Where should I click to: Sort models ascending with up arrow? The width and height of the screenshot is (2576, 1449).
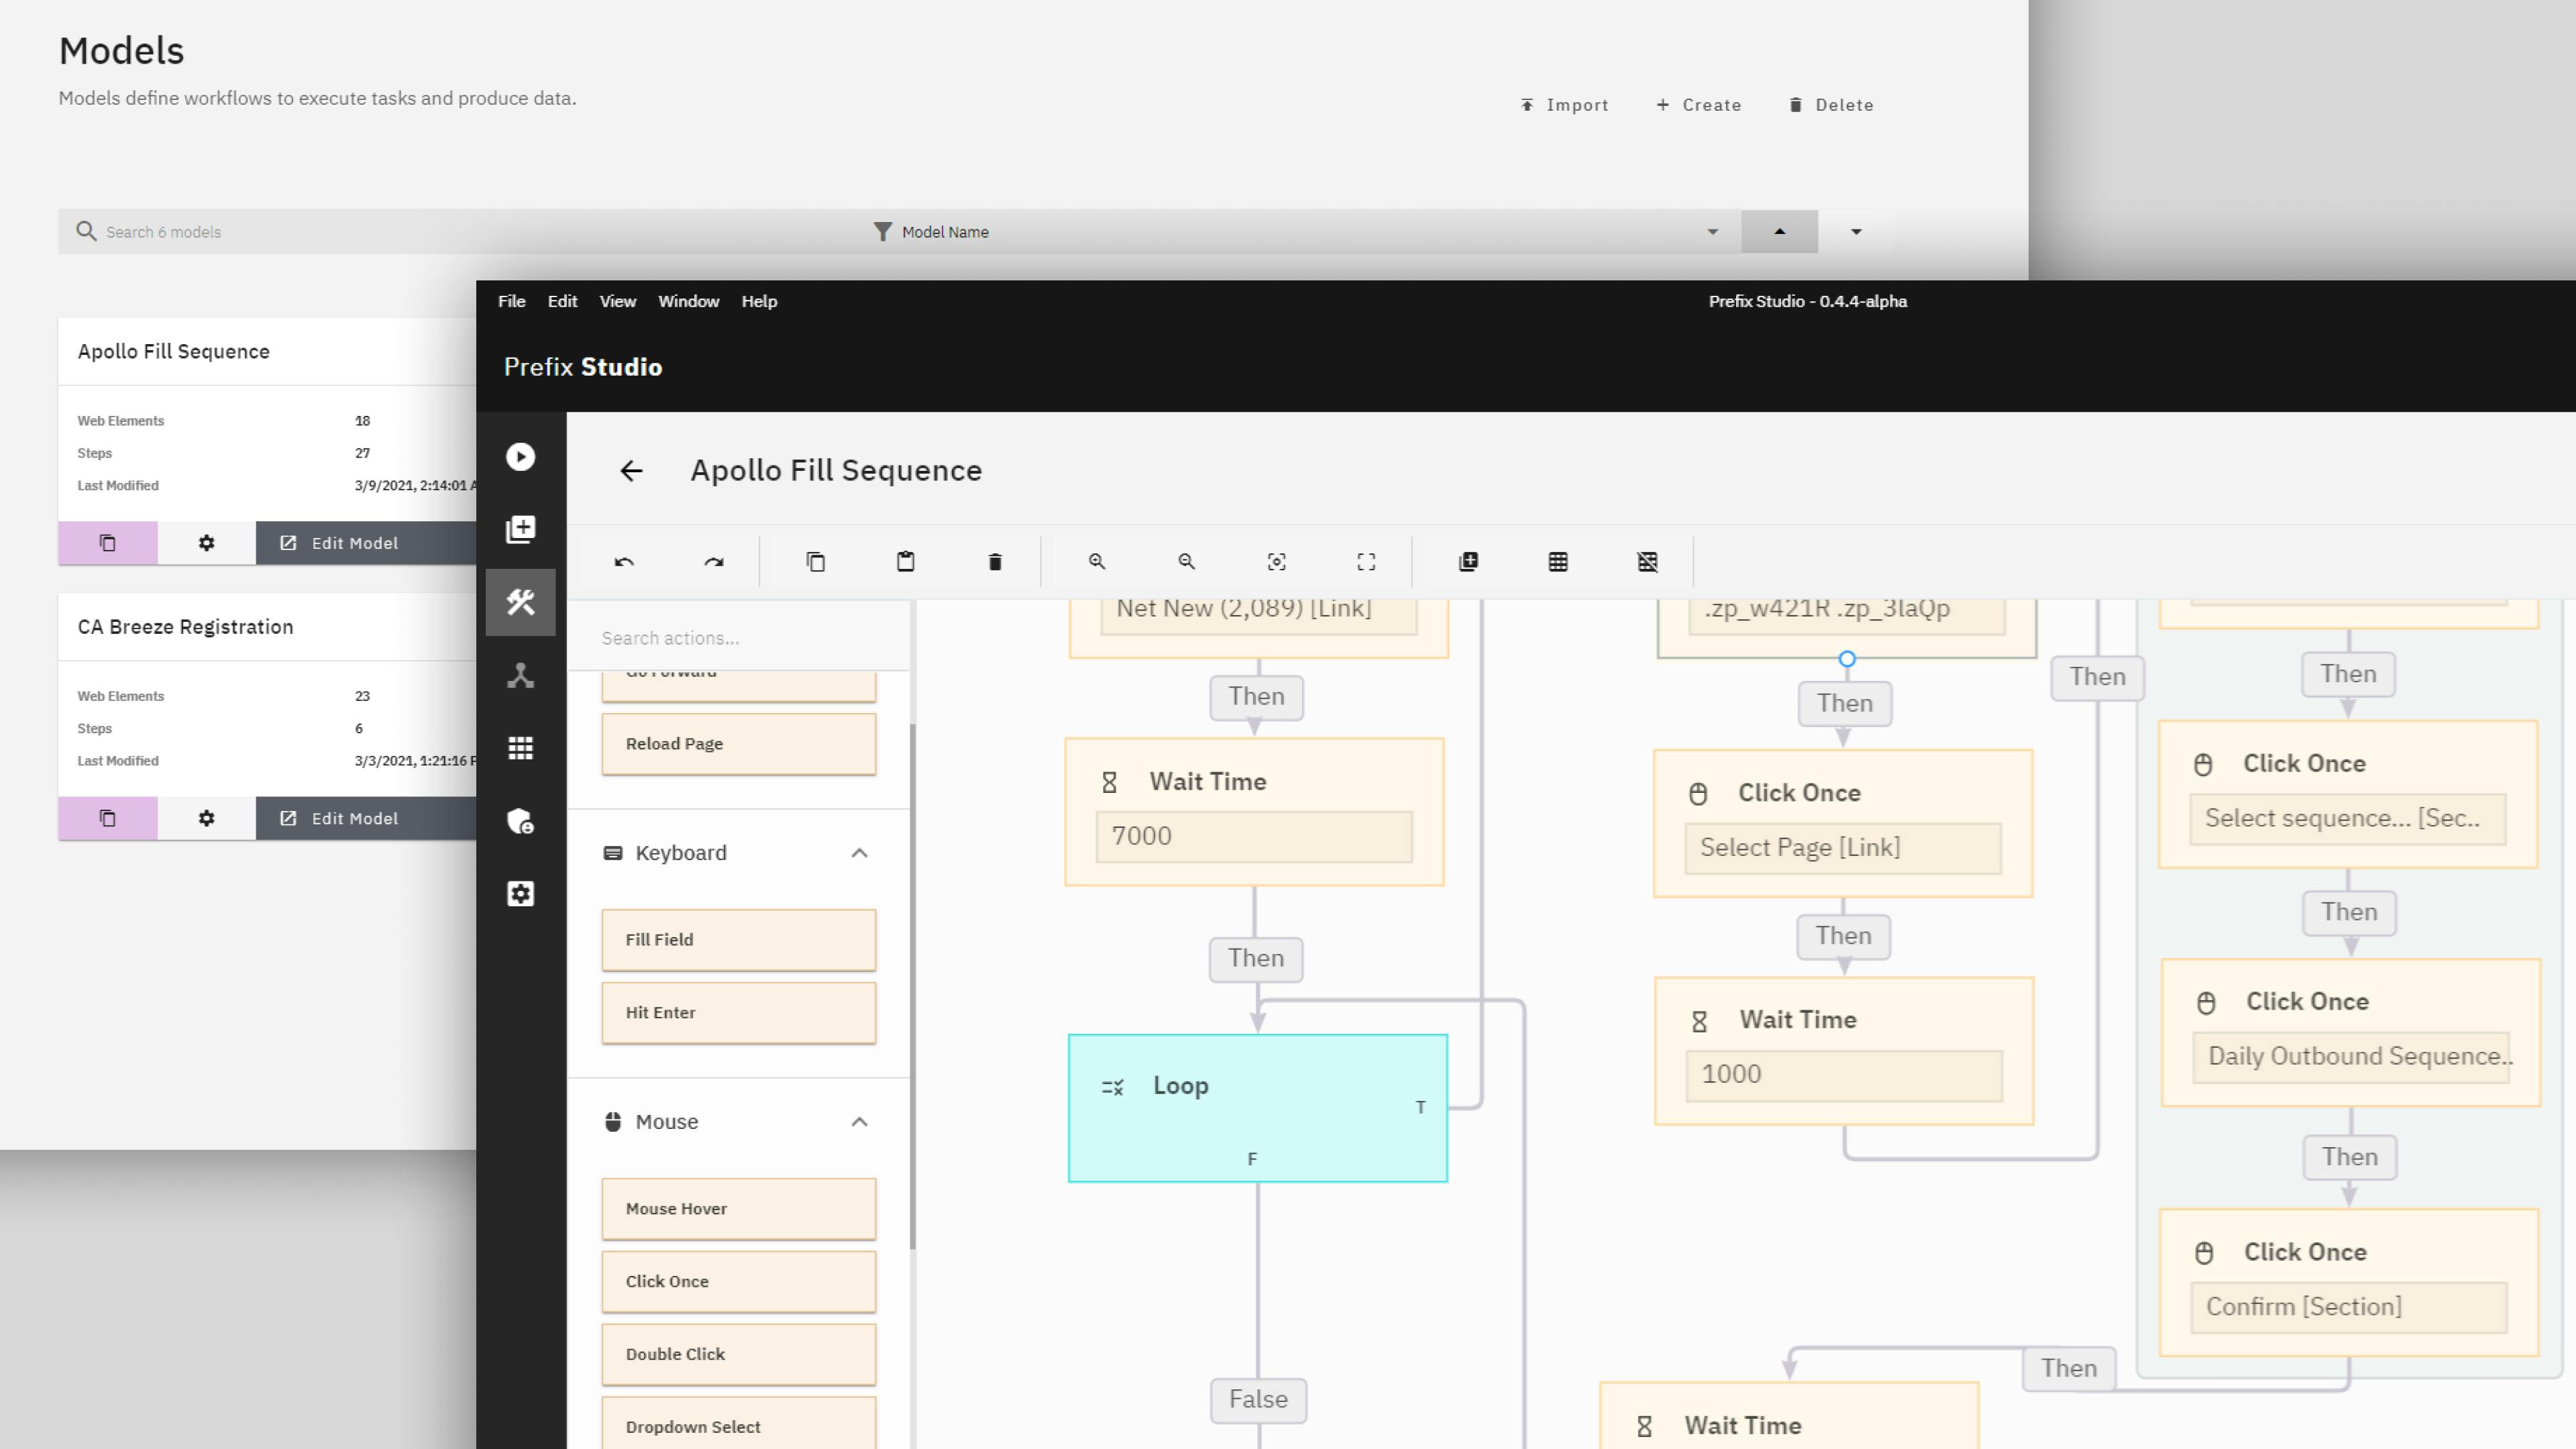click(1779, 232)
